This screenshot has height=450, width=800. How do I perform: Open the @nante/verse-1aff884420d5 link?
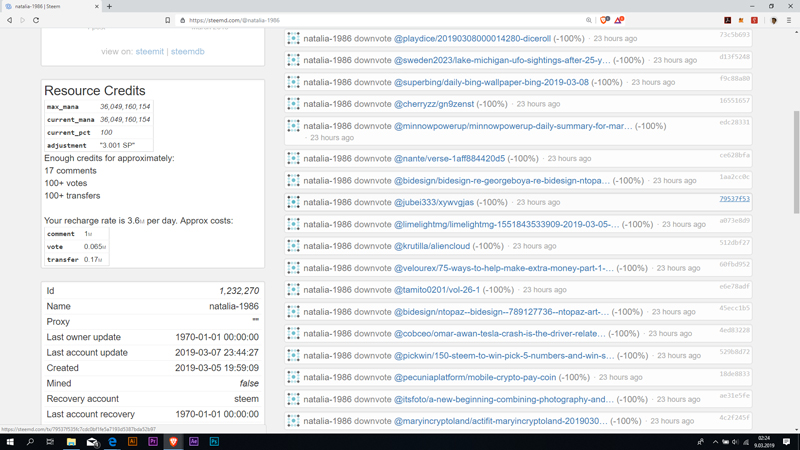[449, 159]
